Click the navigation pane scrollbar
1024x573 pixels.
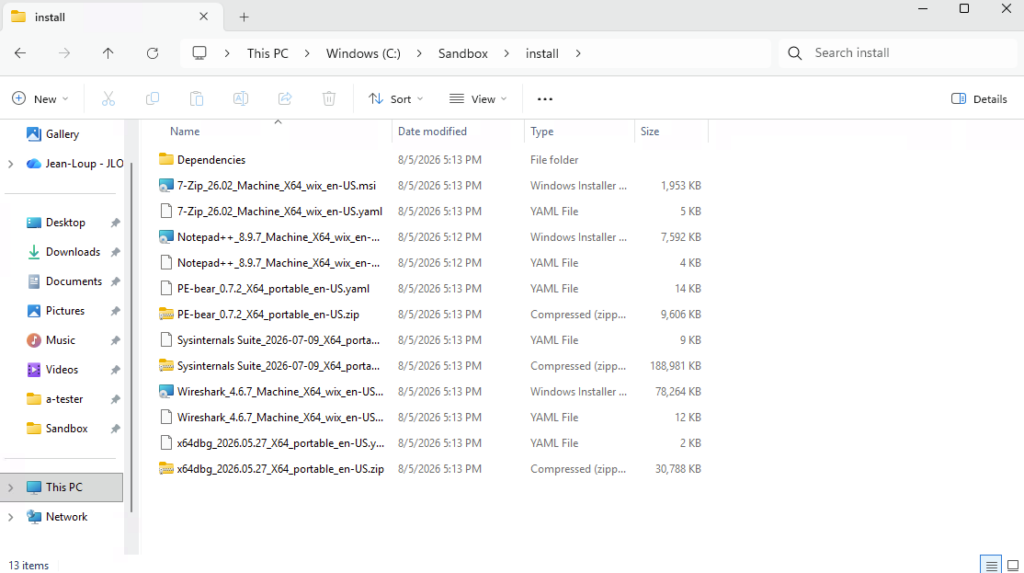point(132,336)
